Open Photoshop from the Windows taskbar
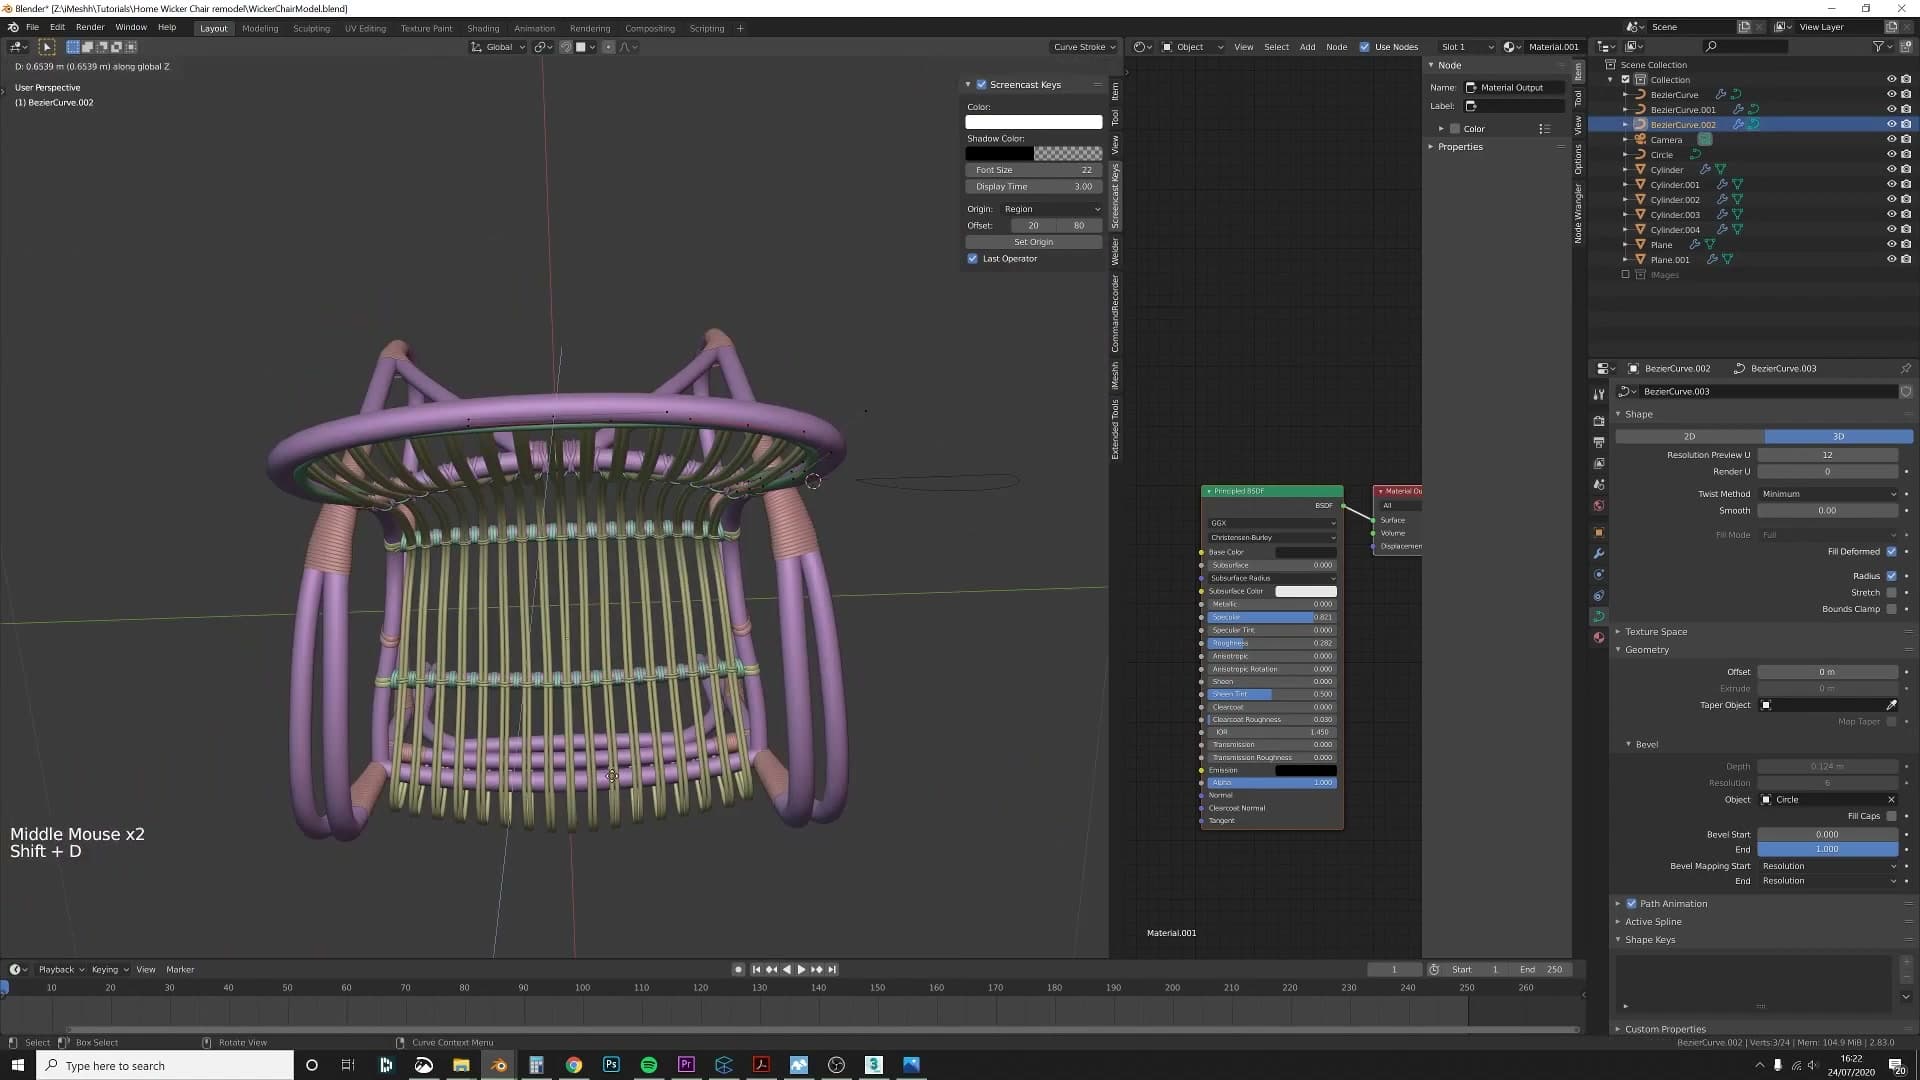1920x1080 pixels. (611, 1065)
